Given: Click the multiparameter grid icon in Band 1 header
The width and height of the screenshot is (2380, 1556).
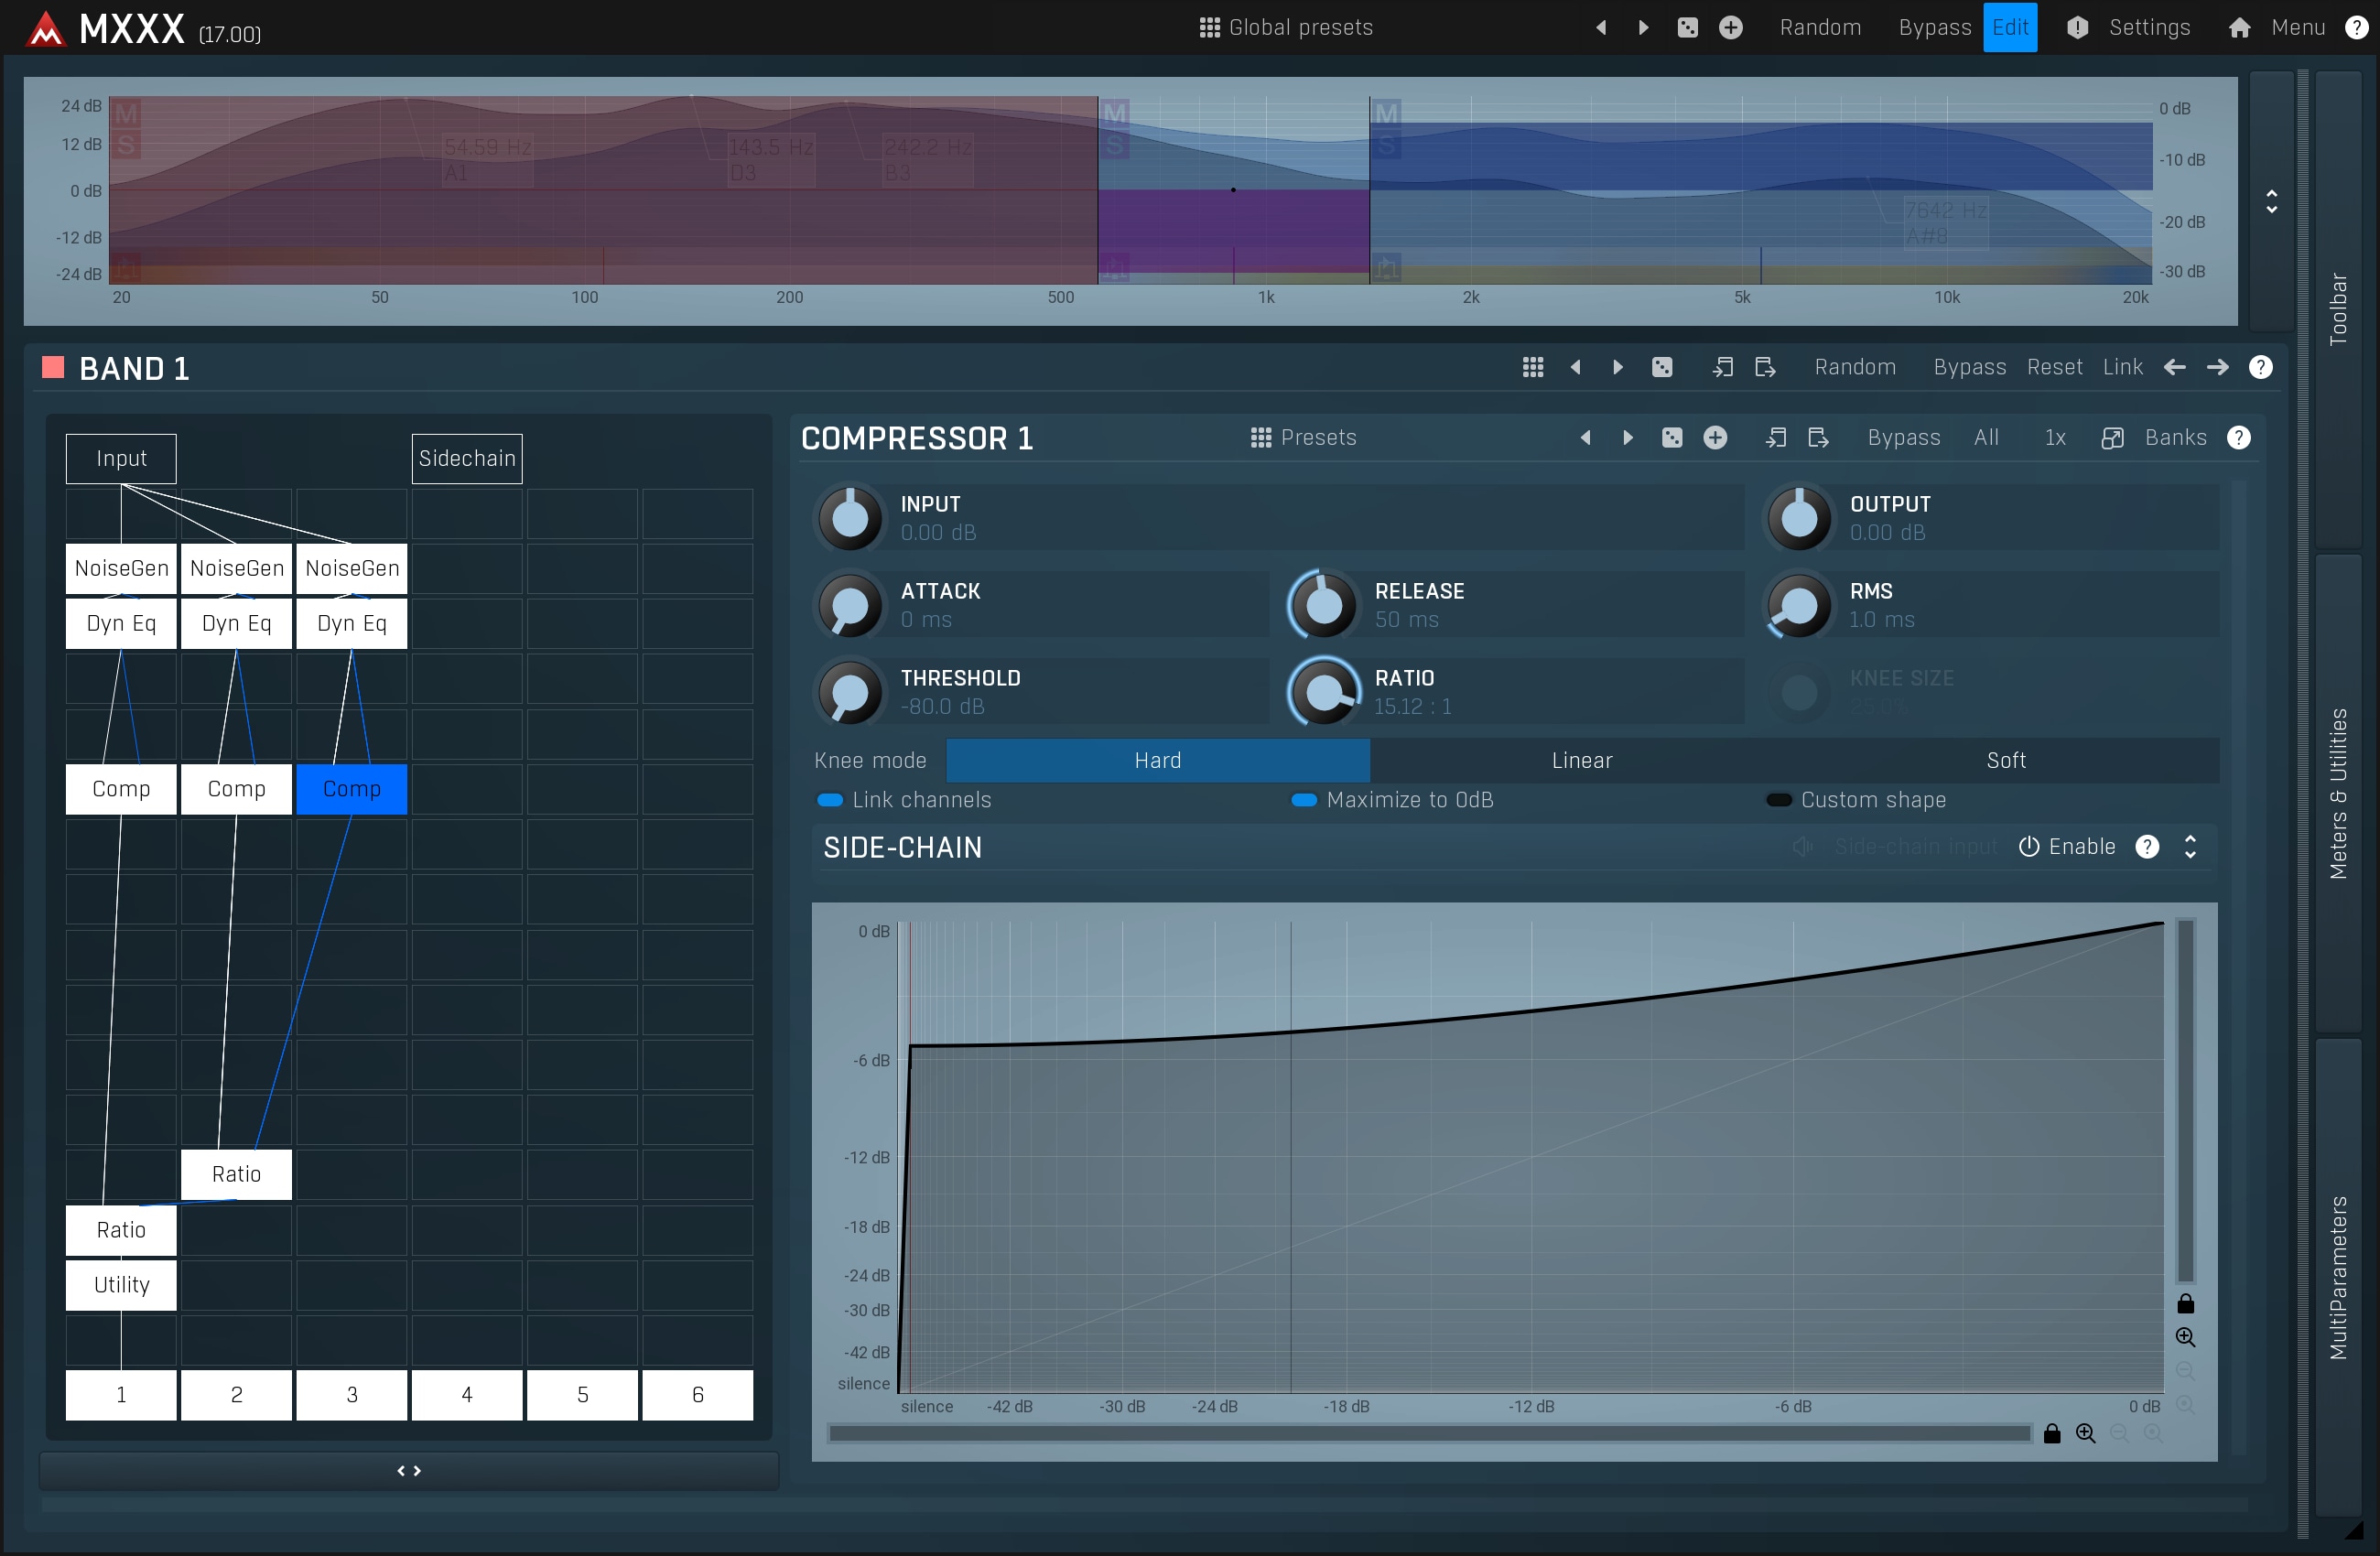Looking at the screenshot, I should [x=1531, y=366].
